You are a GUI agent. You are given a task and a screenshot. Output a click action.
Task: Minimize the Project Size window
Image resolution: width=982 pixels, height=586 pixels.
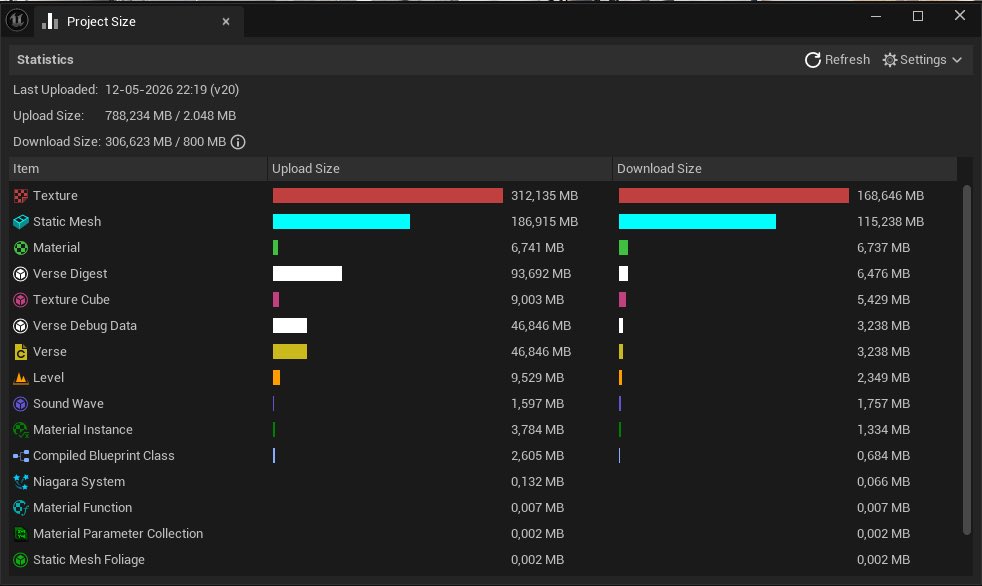click(x=876, y=16)
